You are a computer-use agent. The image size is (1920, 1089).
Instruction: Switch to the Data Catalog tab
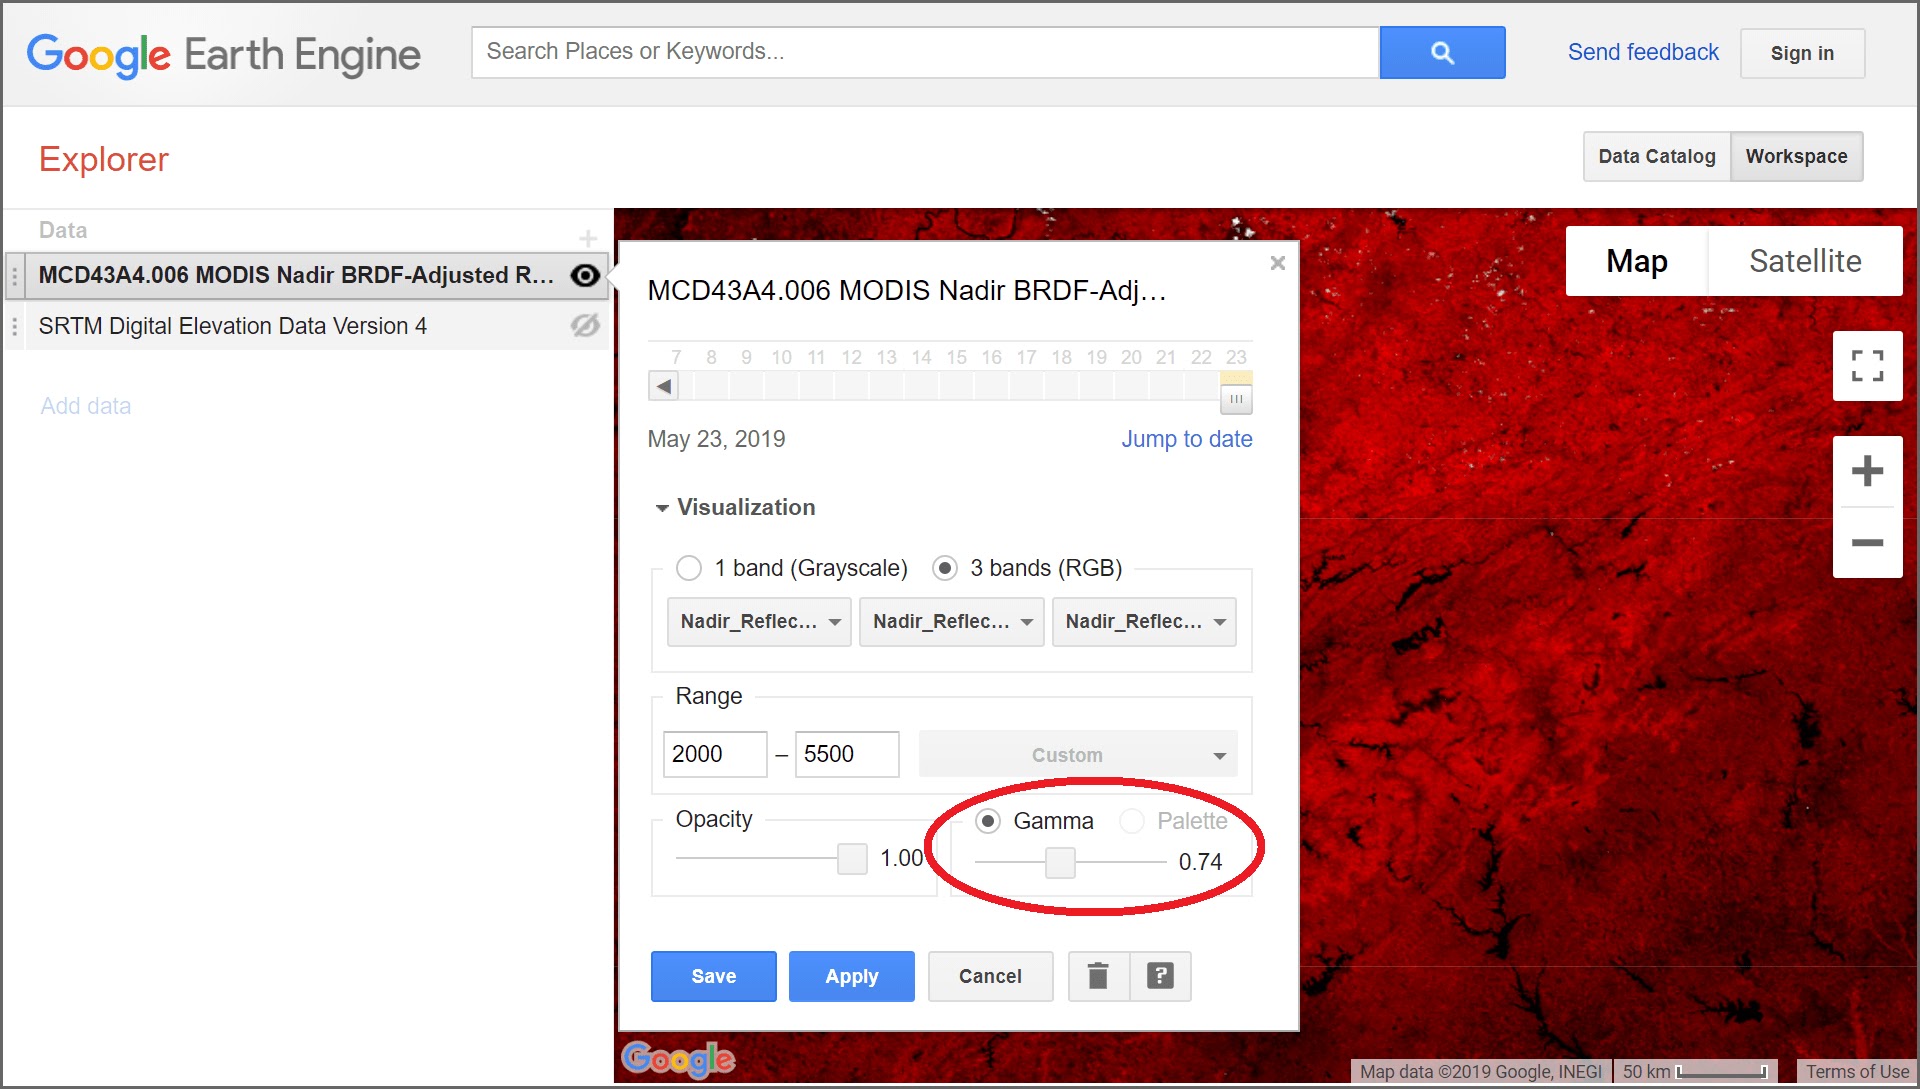[x=1657, y=156]
